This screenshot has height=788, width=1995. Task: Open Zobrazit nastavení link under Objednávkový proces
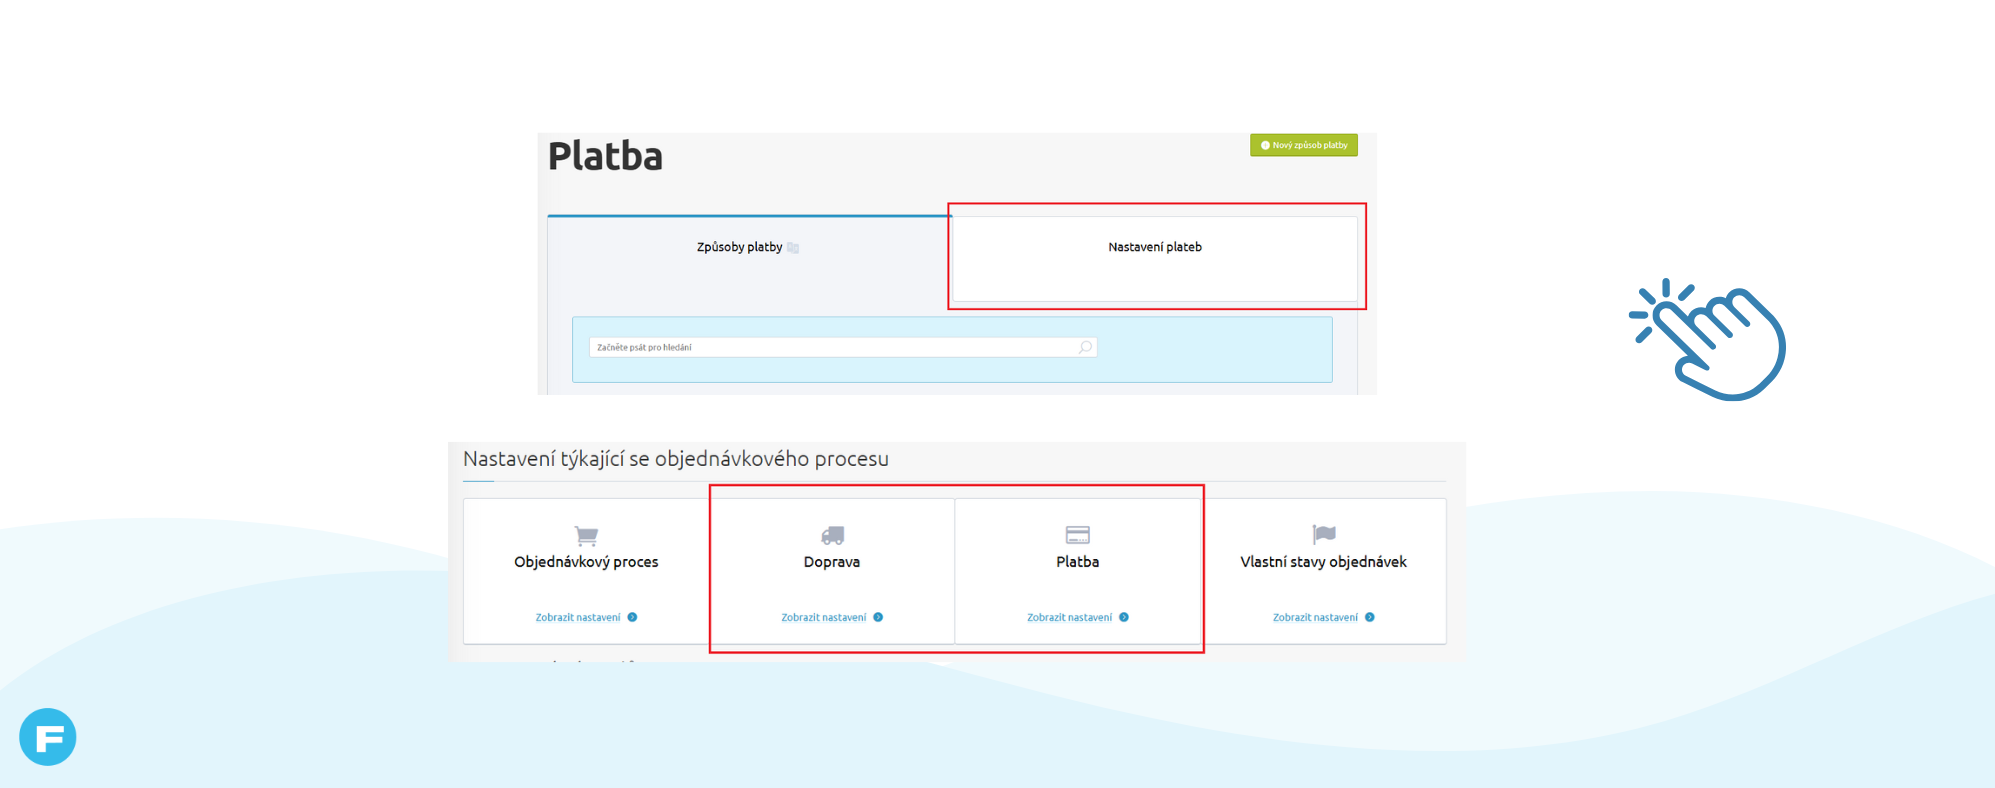(x=578, y=617)
